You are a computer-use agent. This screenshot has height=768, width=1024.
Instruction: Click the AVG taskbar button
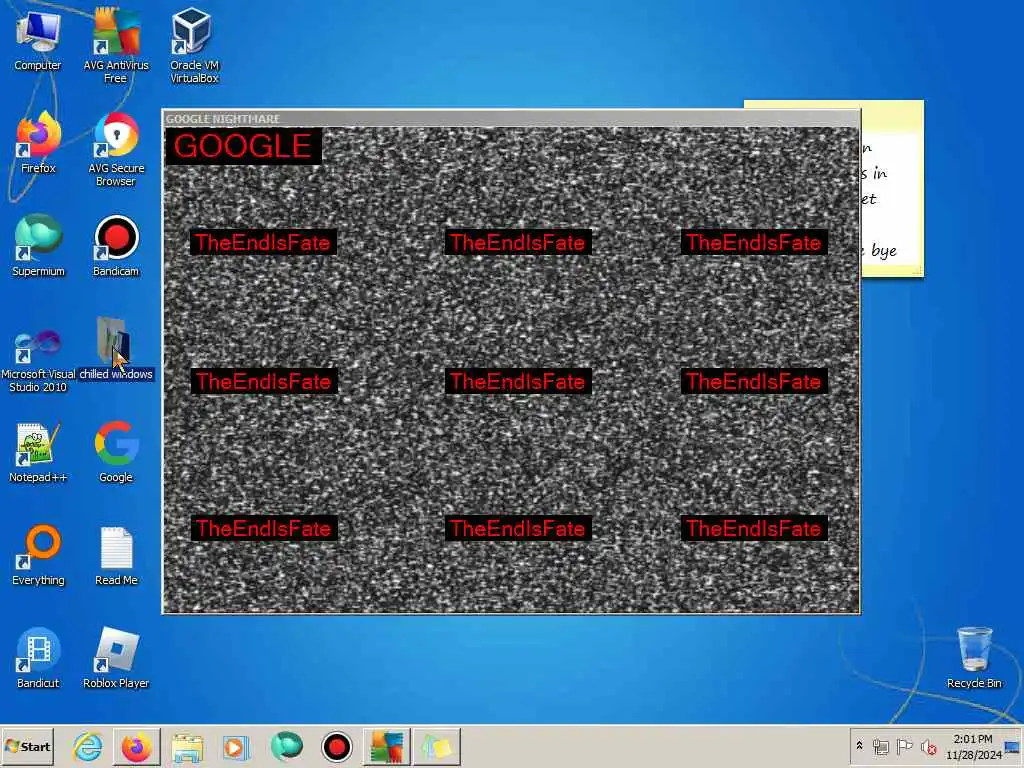click(x=387, y=746)
